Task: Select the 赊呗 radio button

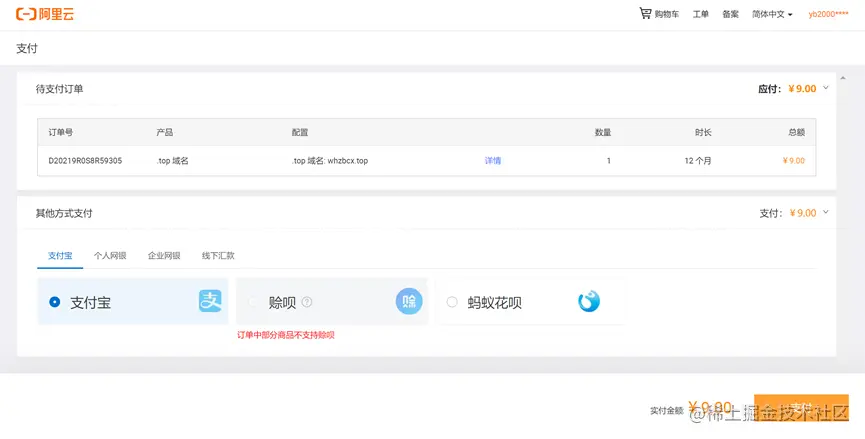Action: [253, 302]
